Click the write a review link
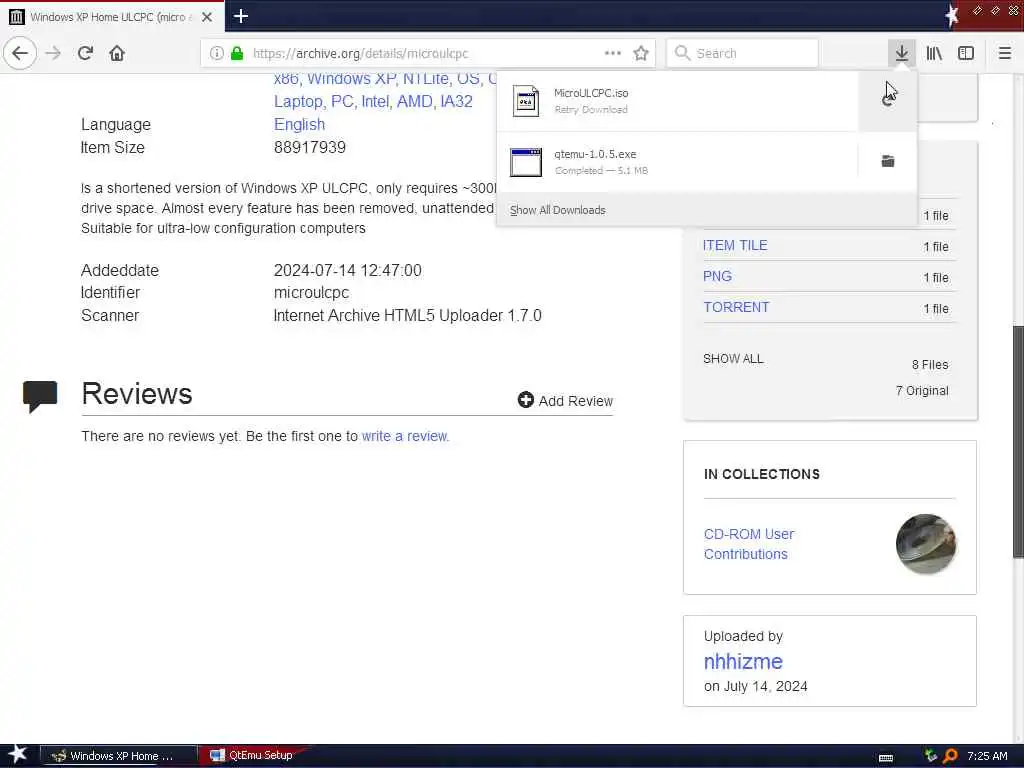 406,436
